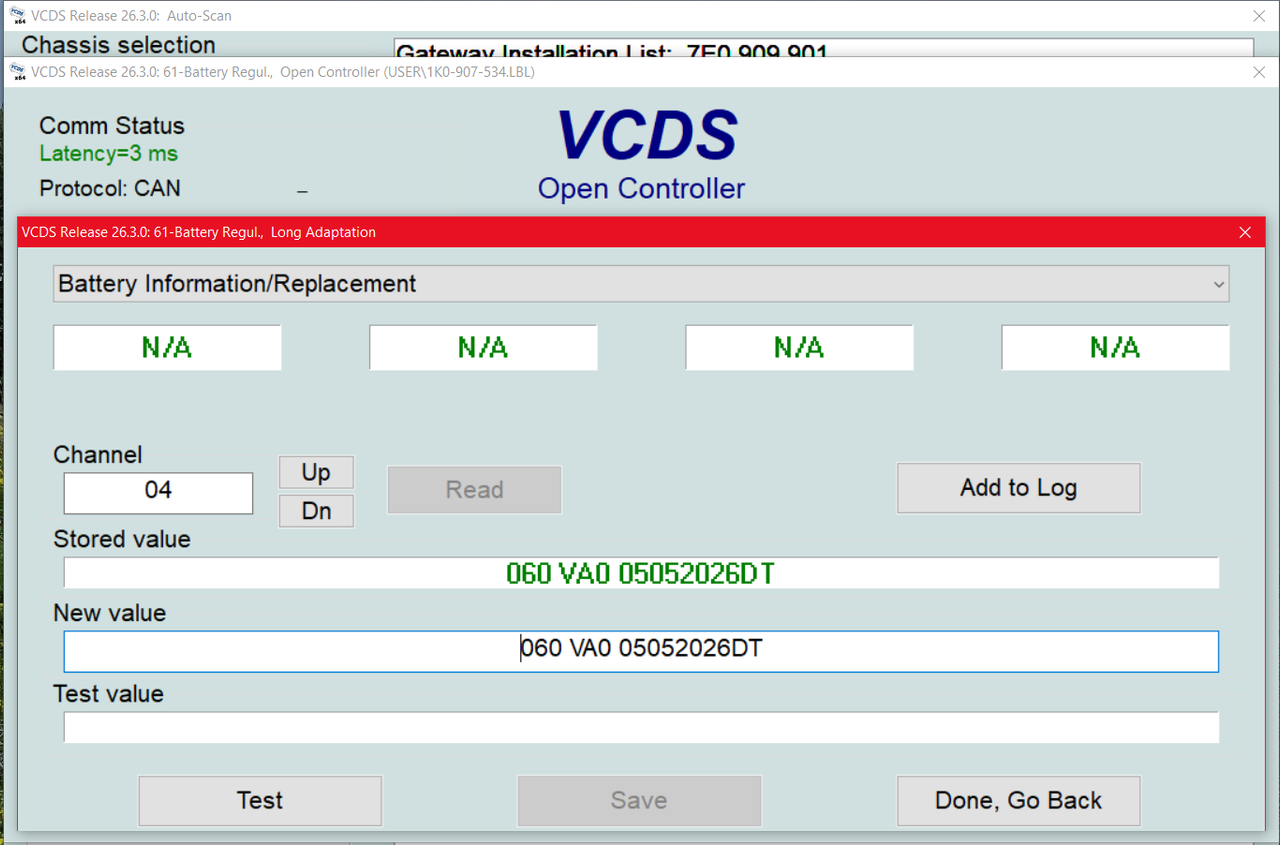This screenshot has width=1280, height=845.
Task: Click the second N/A measuring field
Action: coord(483,348)
